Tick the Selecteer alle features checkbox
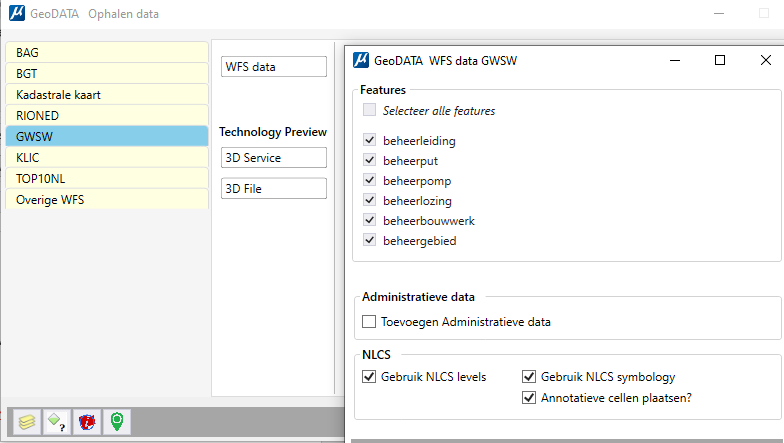The width and height of the screenshot is (784, 443). 370,110
